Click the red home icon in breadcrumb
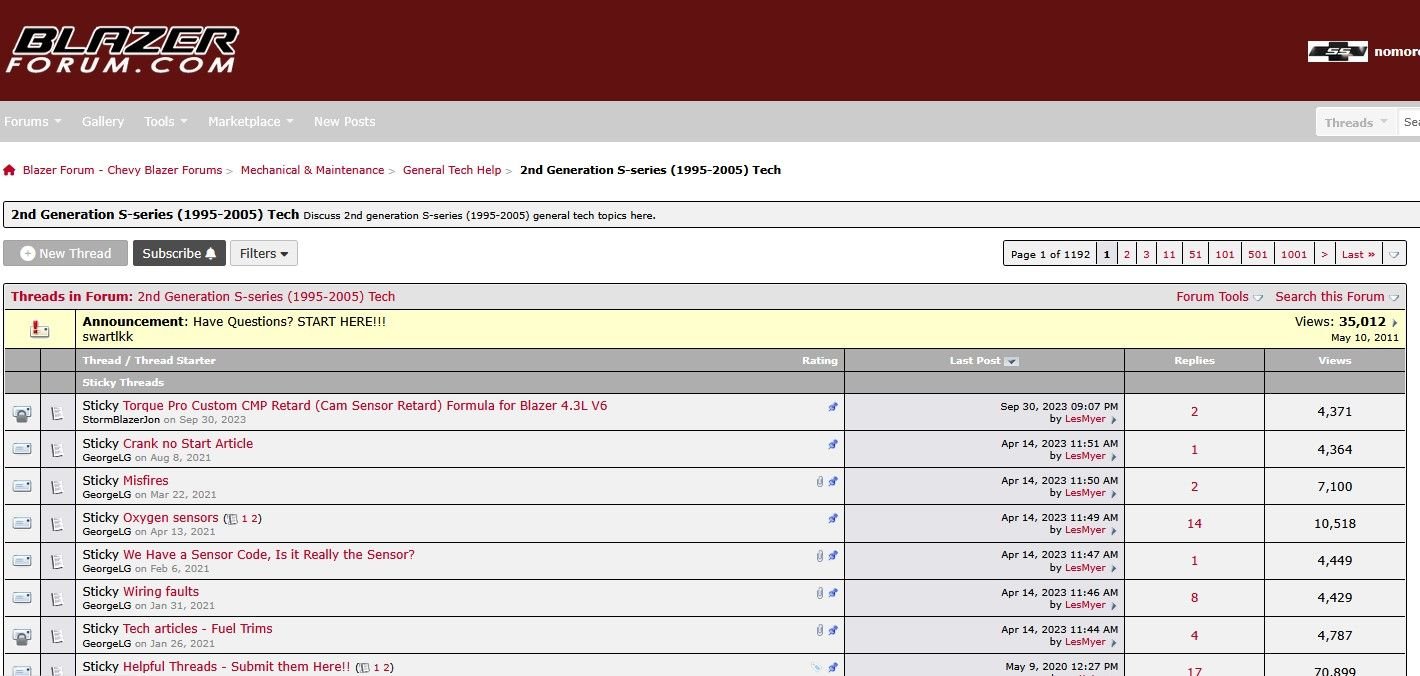The width and height of the screenshot is (1420, 676). tap(9, 171)
